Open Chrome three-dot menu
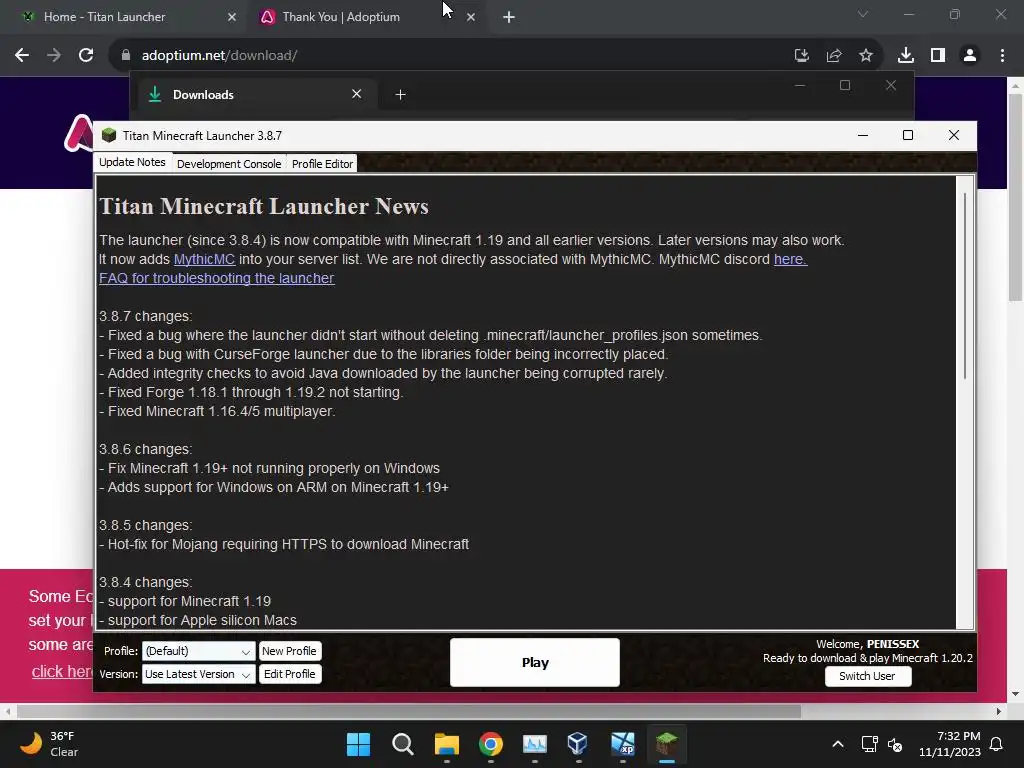This screenshot has height=768, width=1024. tap(1002, 56)
